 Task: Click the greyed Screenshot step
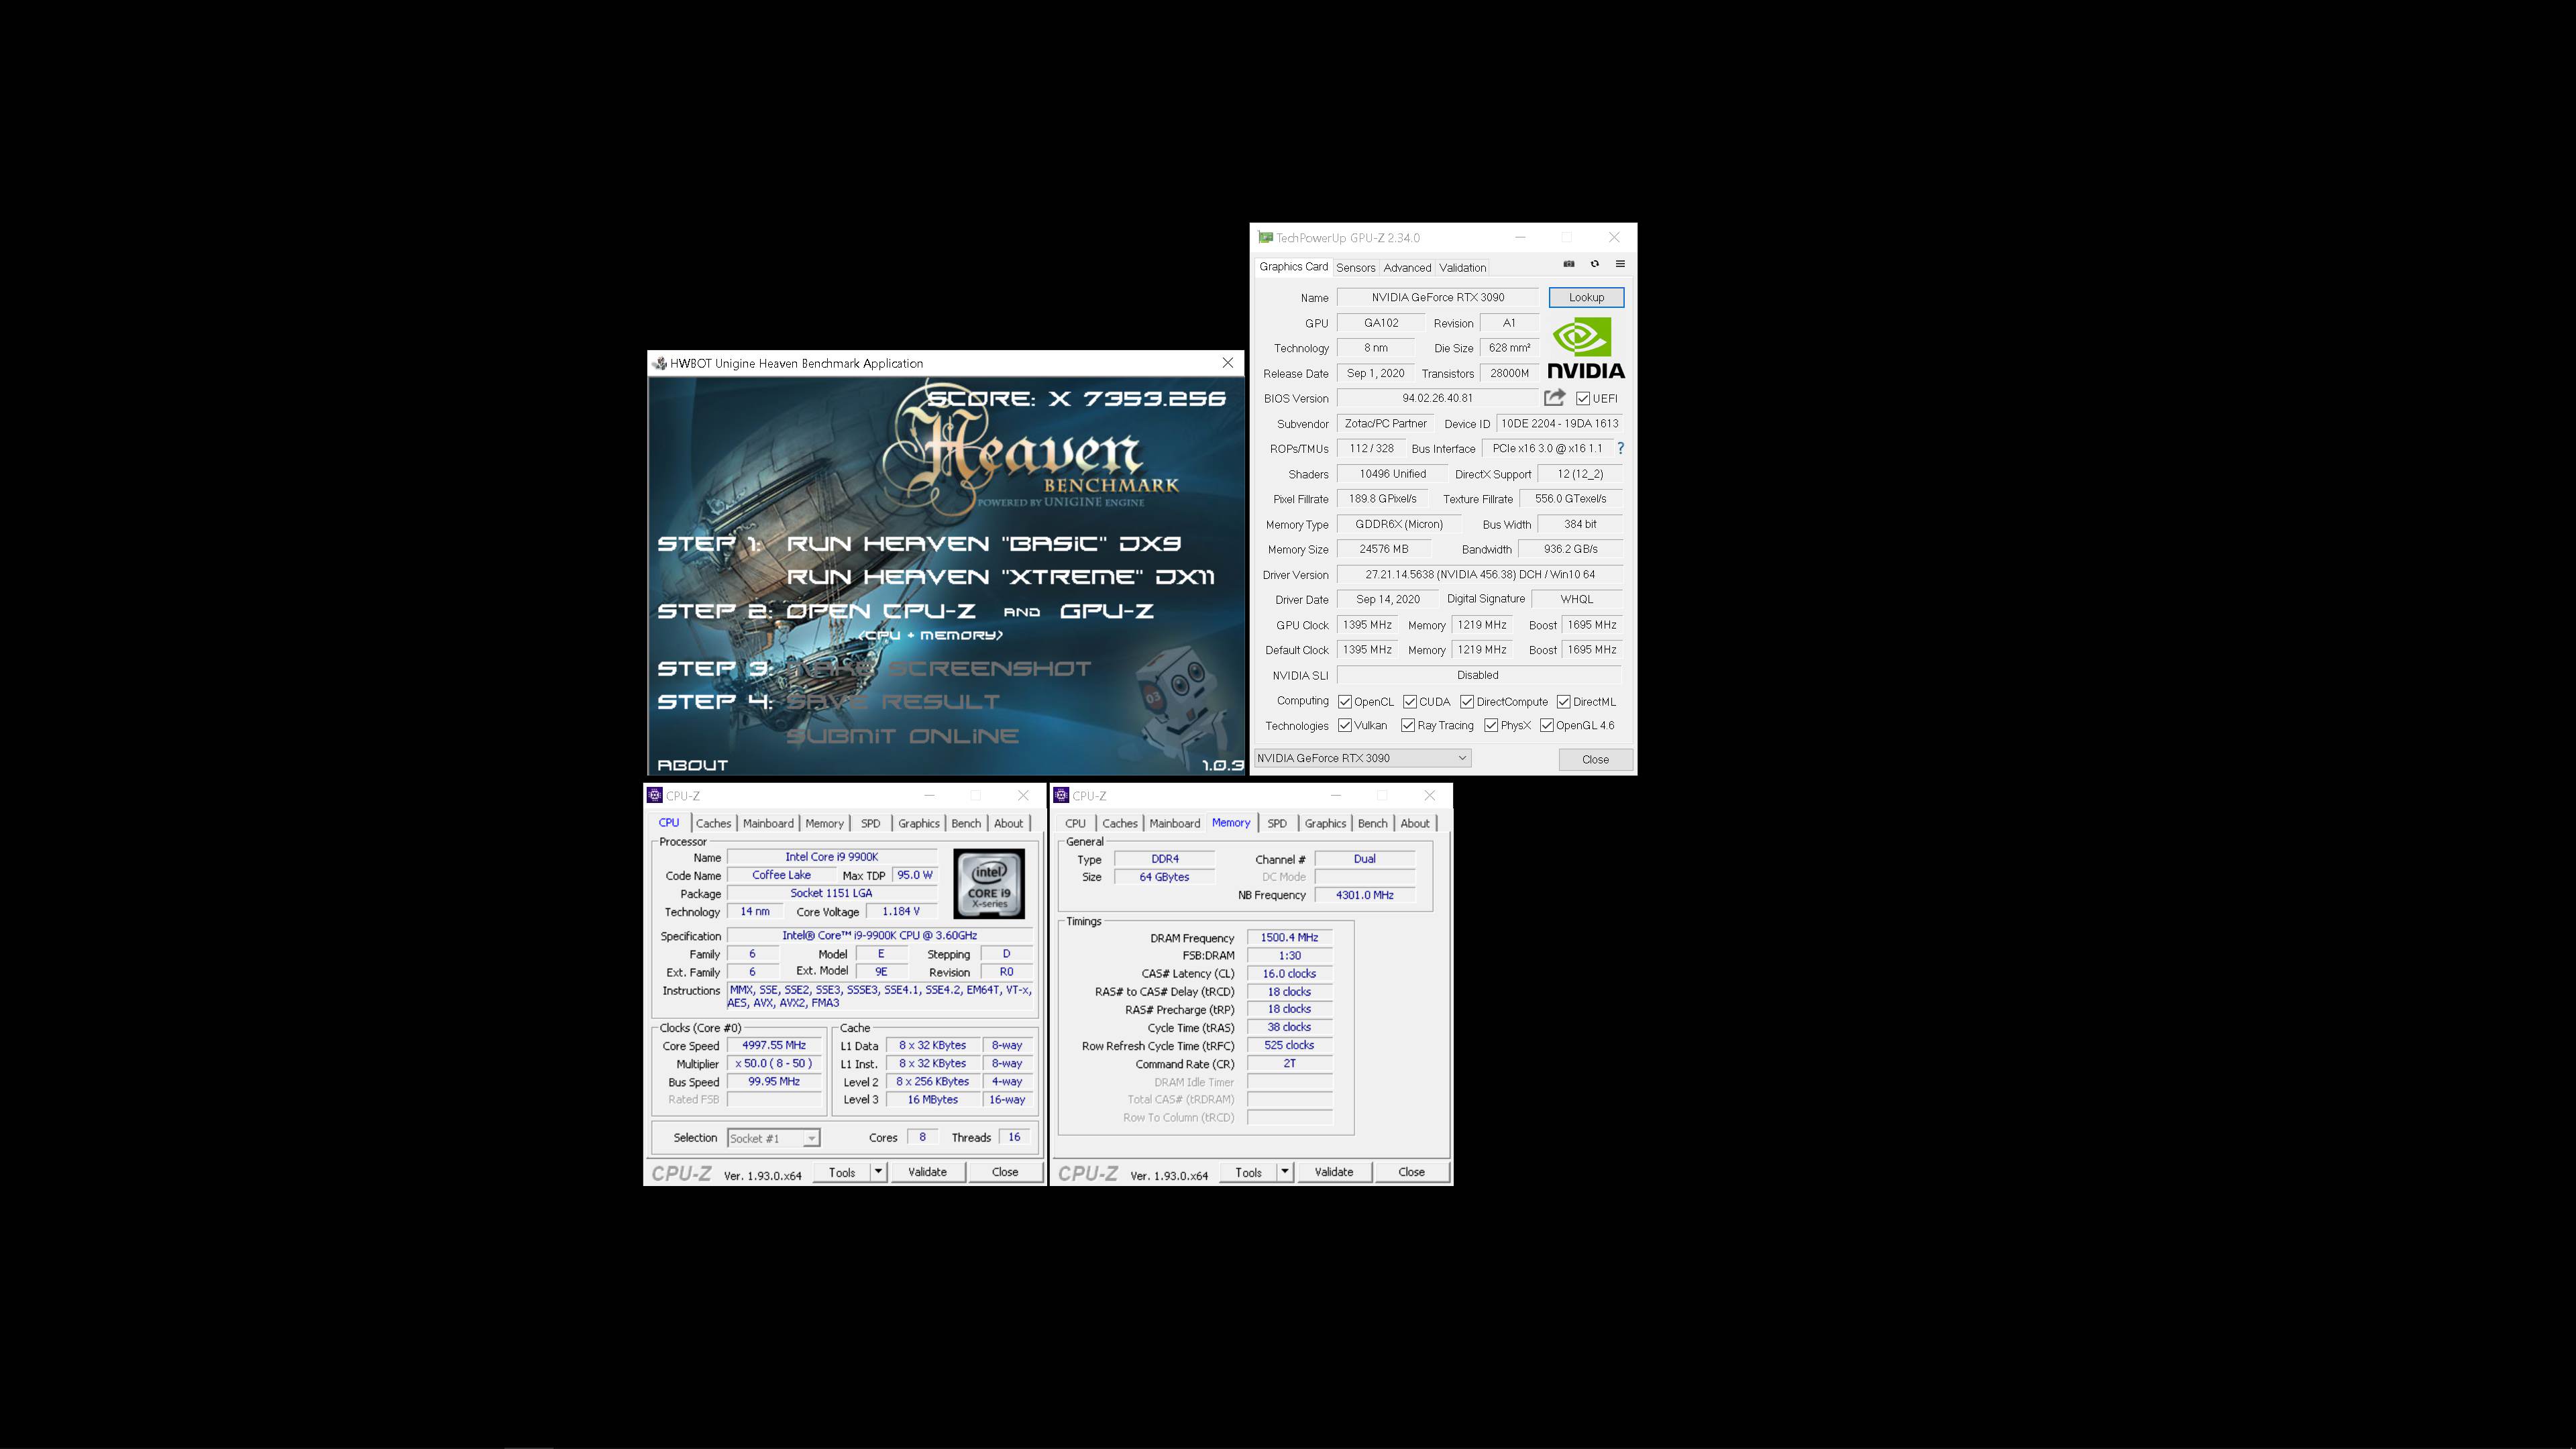(x=939, y=668)
